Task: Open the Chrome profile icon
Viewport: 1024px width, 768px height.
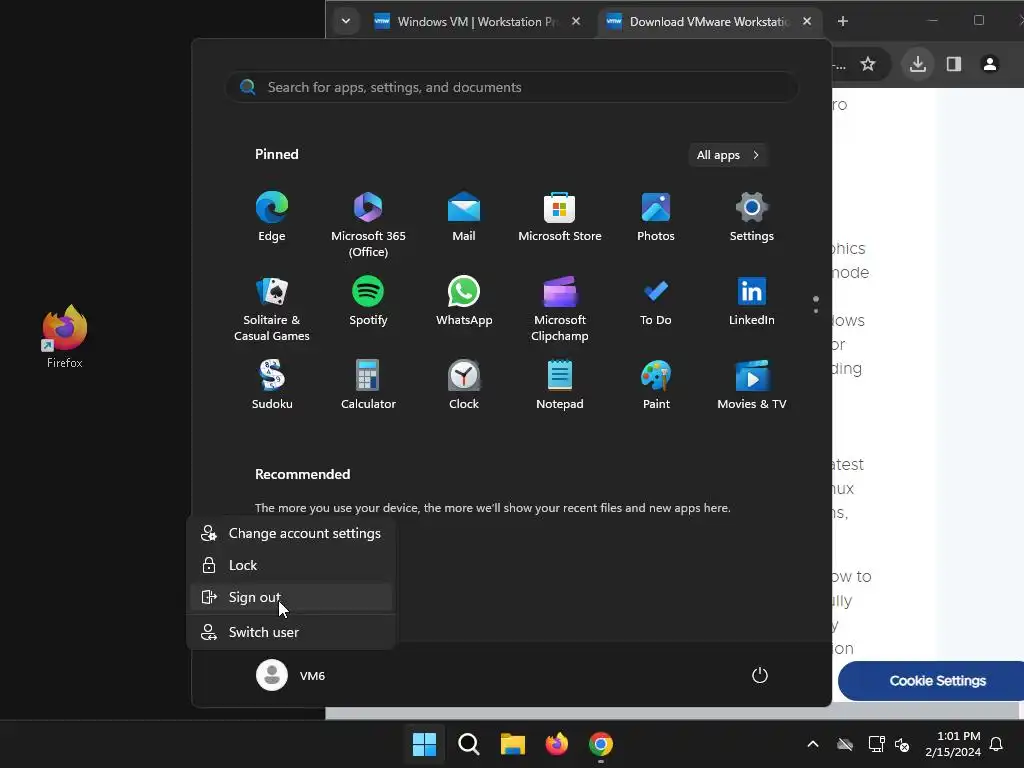Action: coord(989,64)
